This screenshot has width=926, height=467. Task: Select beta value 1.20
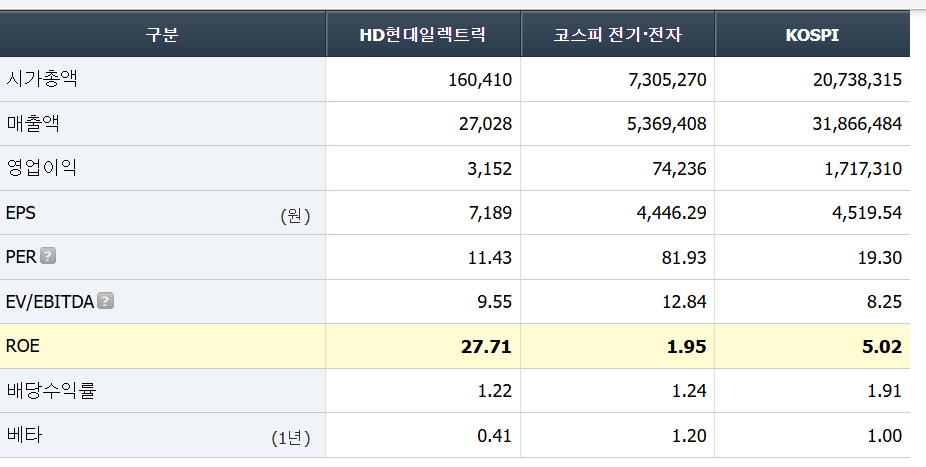(689, 436)
